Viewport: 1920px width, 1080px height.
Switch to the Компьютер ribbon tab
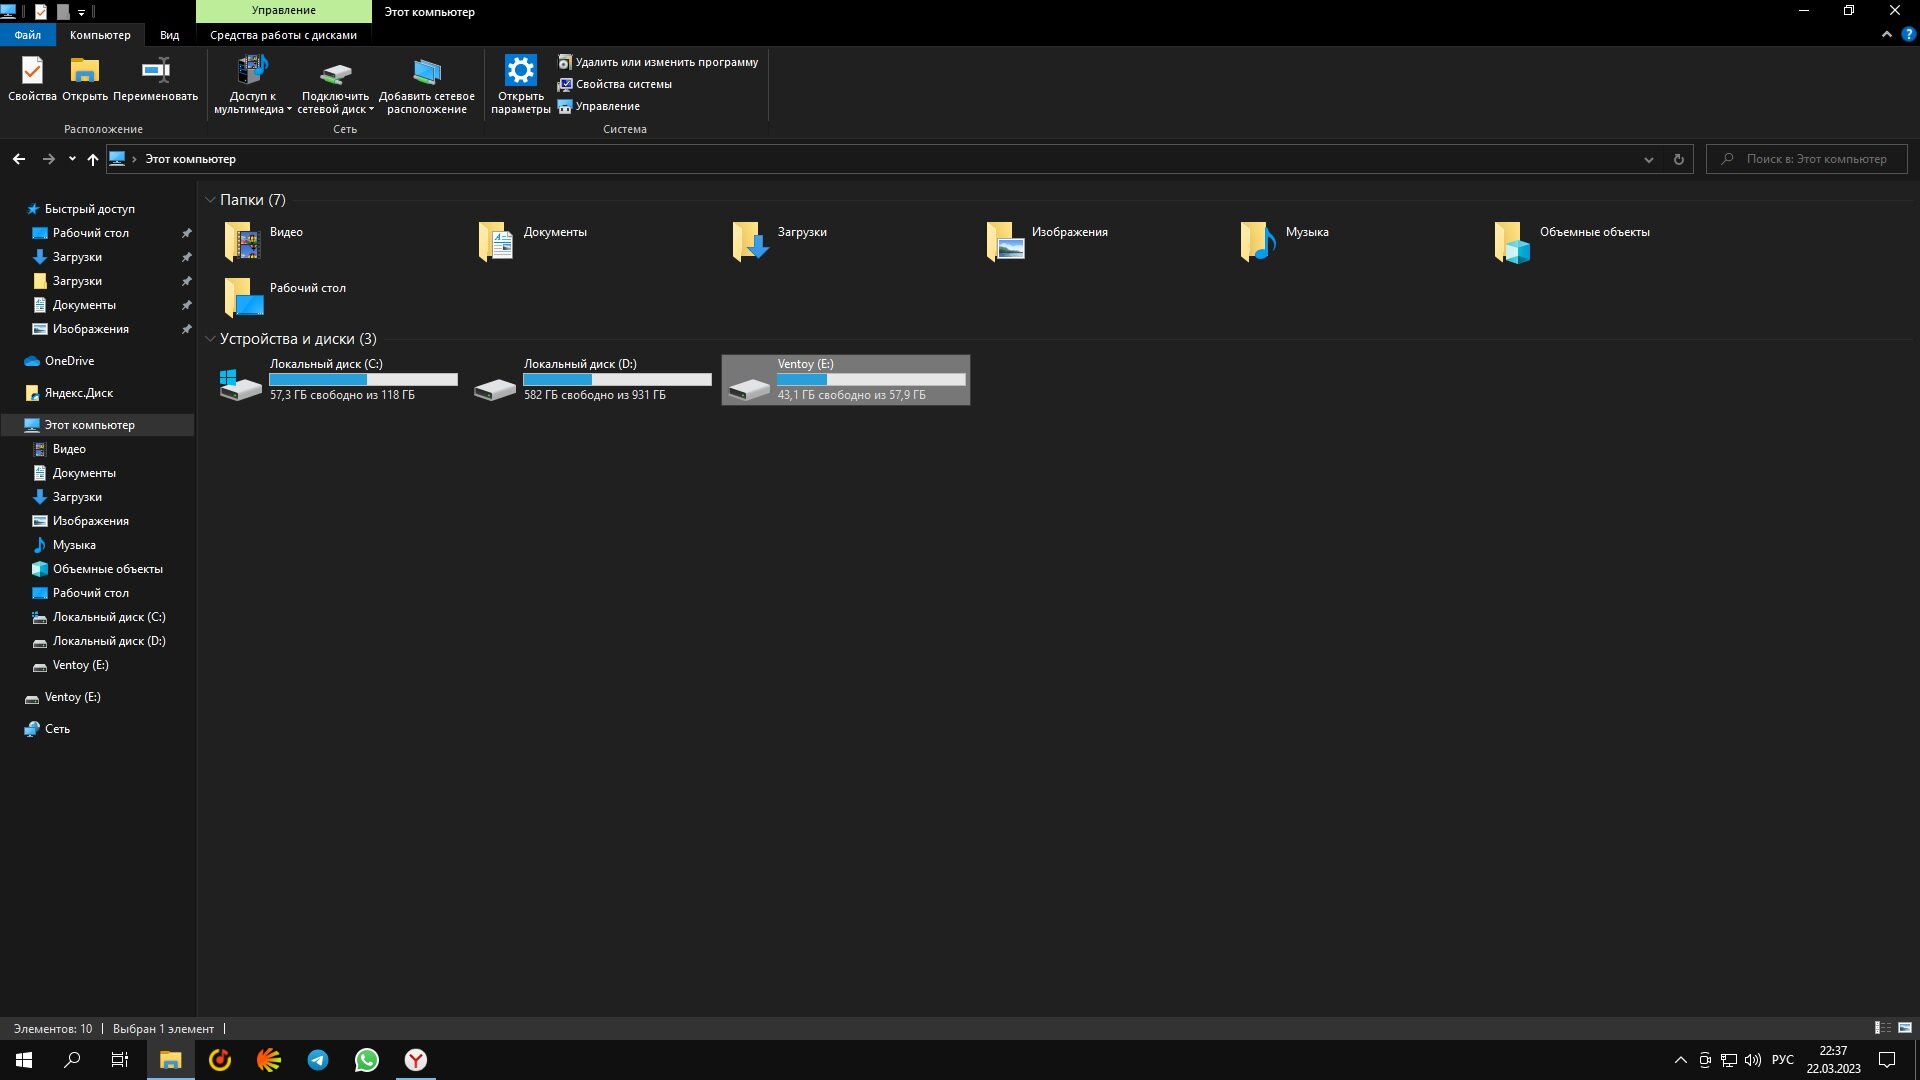point(100,35)
